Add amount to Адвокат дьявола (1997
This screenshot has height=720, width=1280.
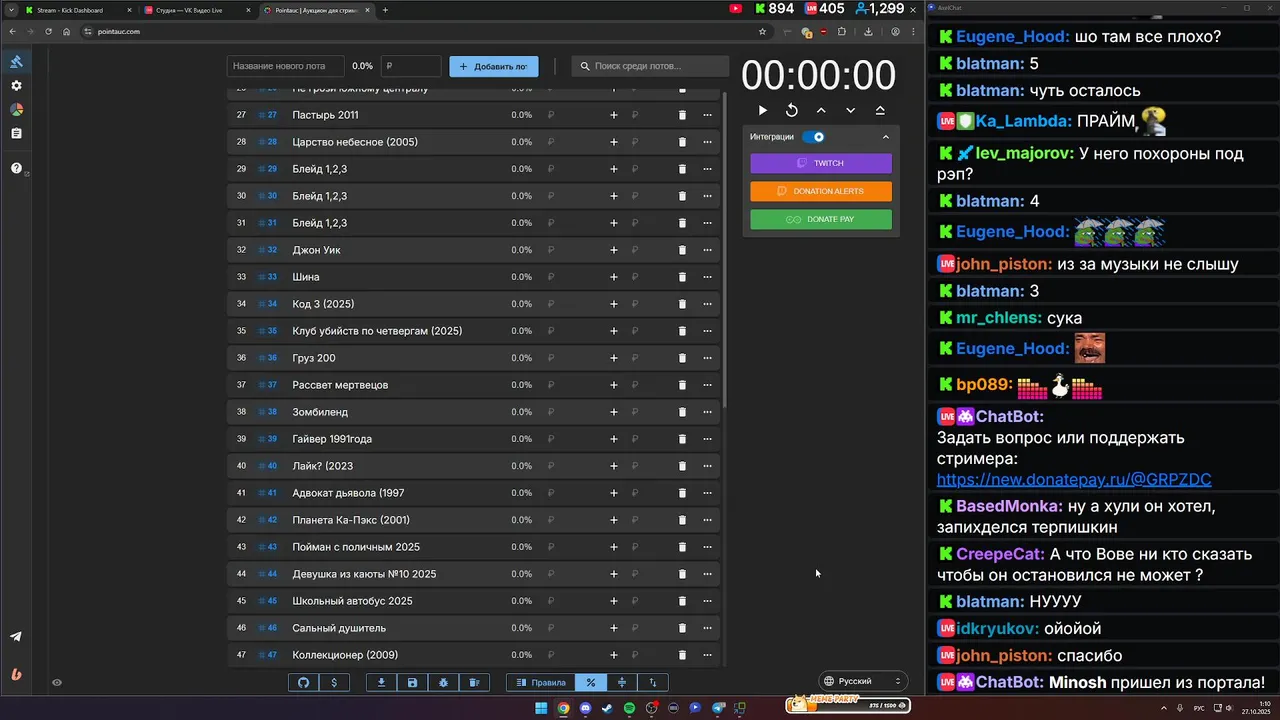pyautogui.click(x=614, y=493)
